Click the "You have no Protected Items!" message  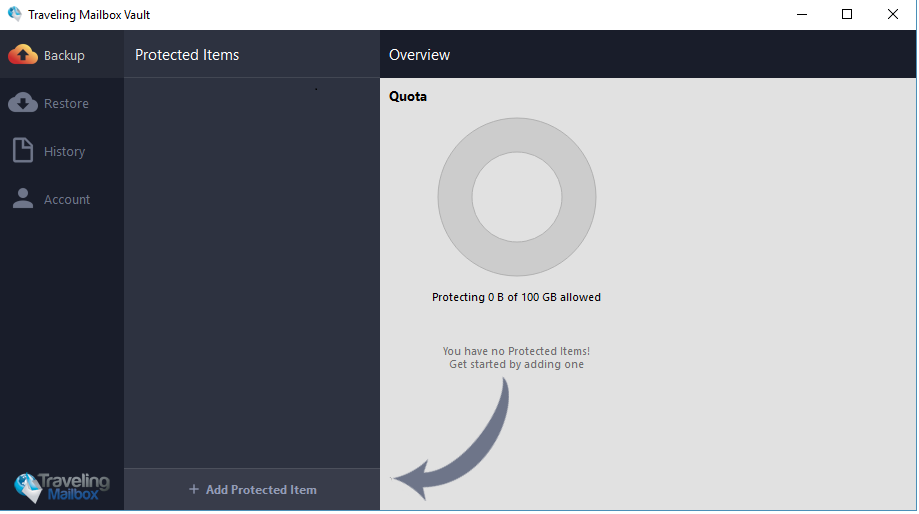[x=516, y=352]
